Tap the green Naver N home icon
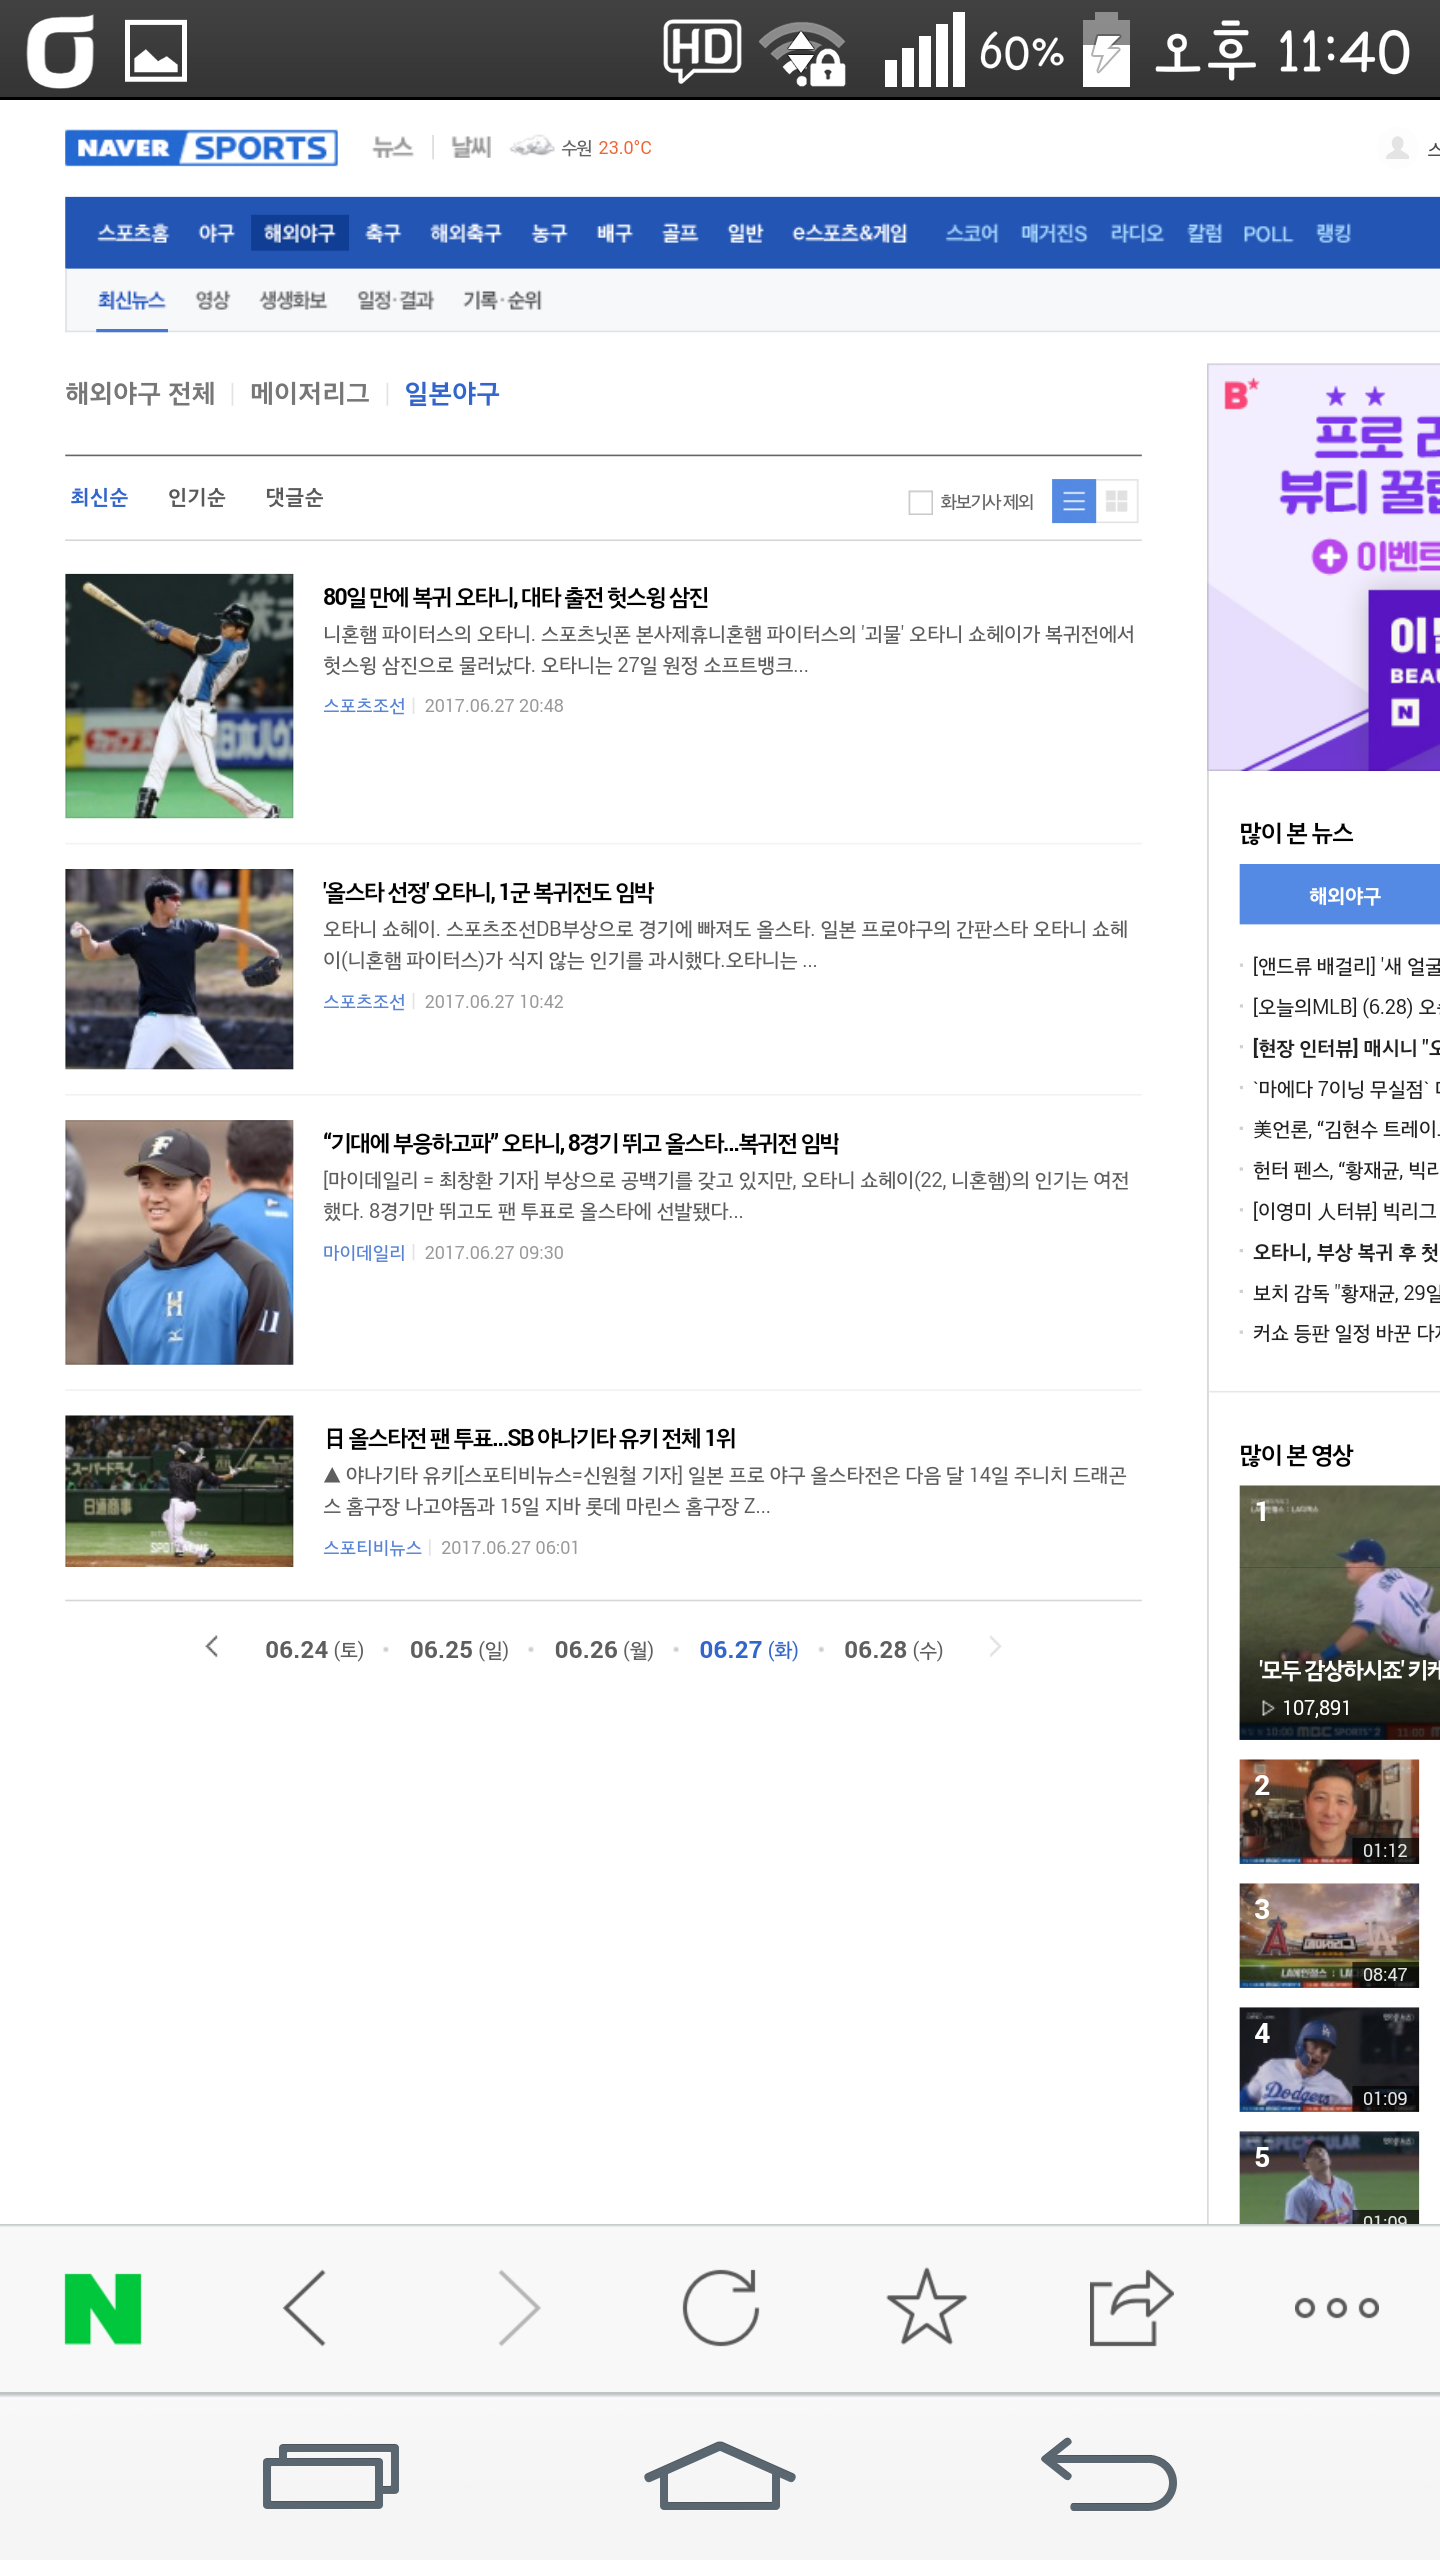The width and height of the screenshot is (1440, 2560). click(x=103, y=2308)
